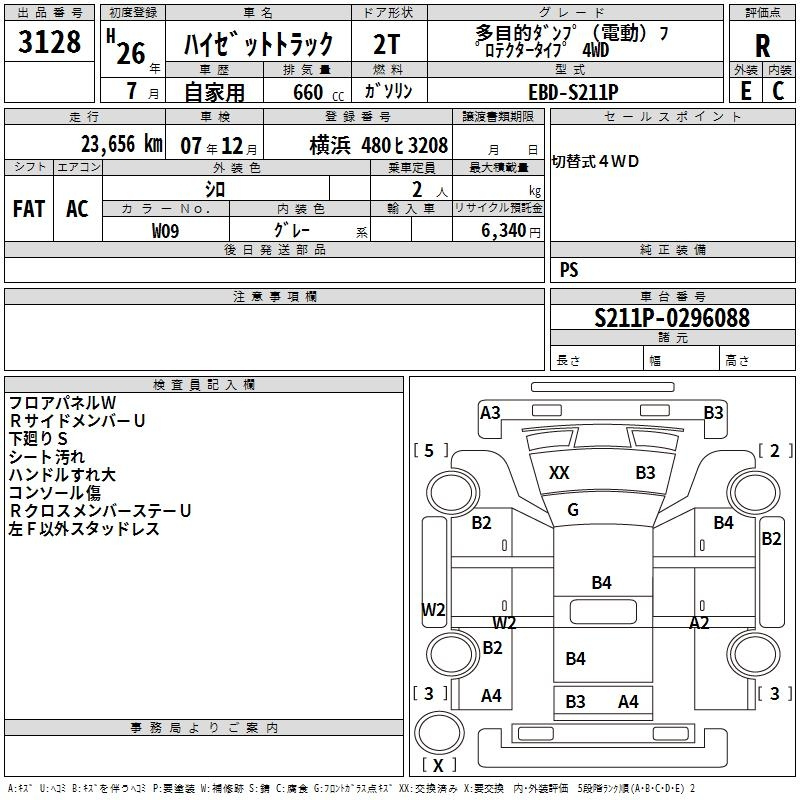Click the A3 mark on the front bumper

[x=490, y=413]
